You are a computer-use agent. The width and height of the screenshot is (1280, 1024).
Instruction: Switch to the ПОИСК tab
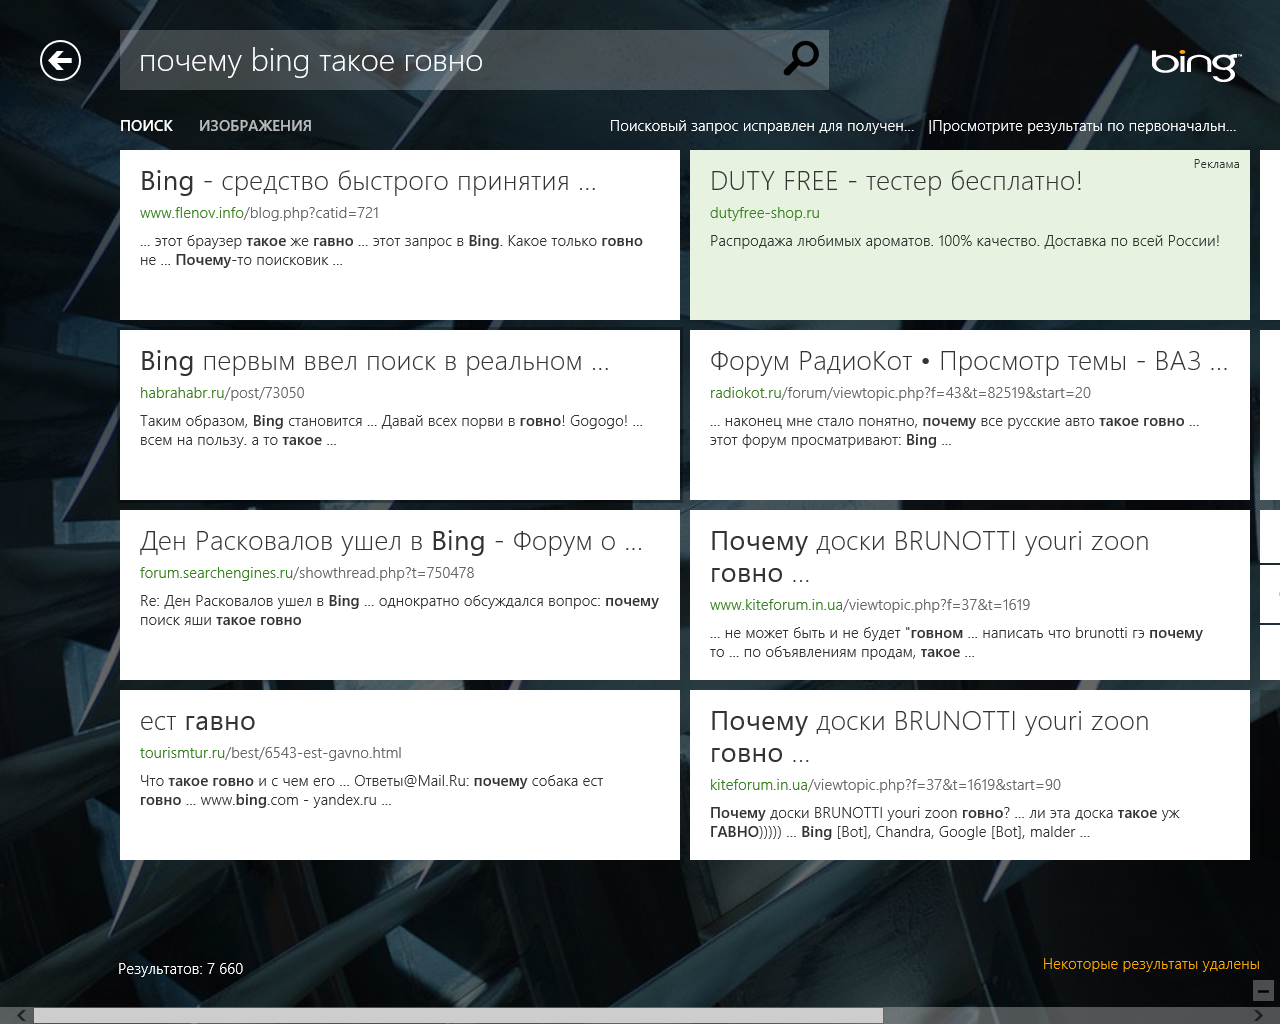(x=146, y=126)
